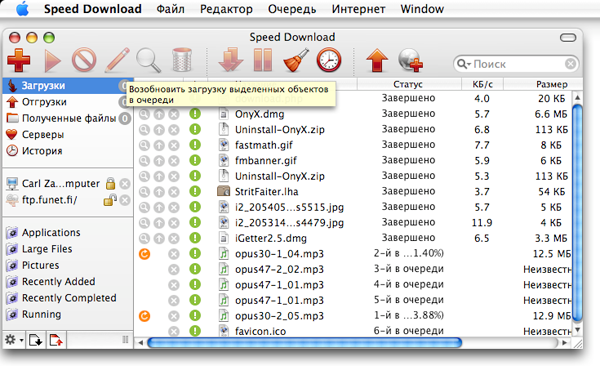The width and height of the screenshot is (600, 366).
Task: Add a new download with the red plus
Action: coord(18,60)
